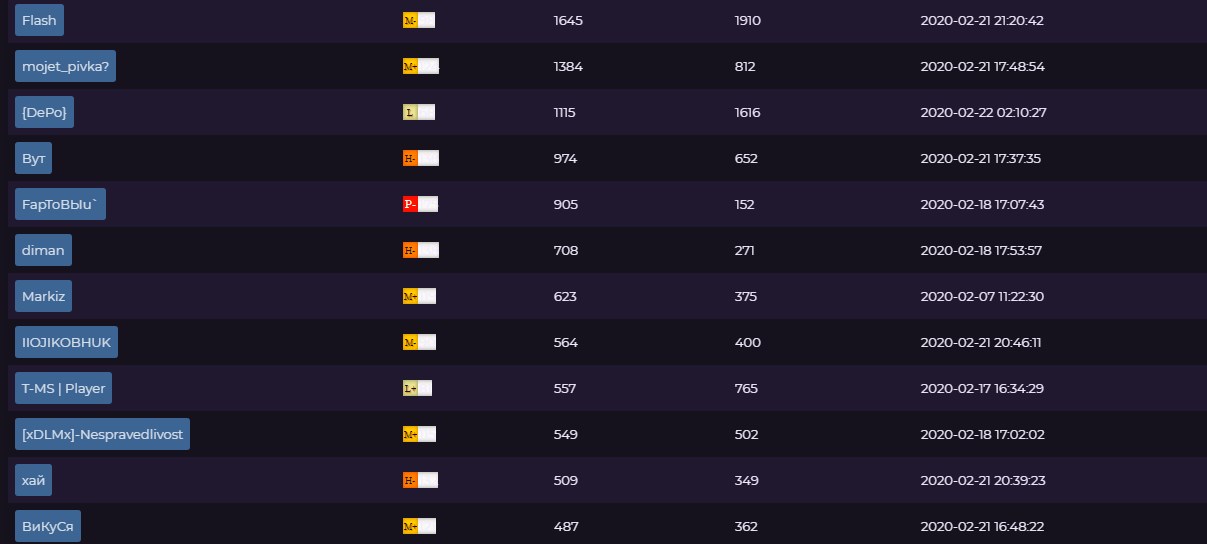Screen dimensions: 1207x544
Task: Click the H- rank badge for хай
Action: pos(421,481)
